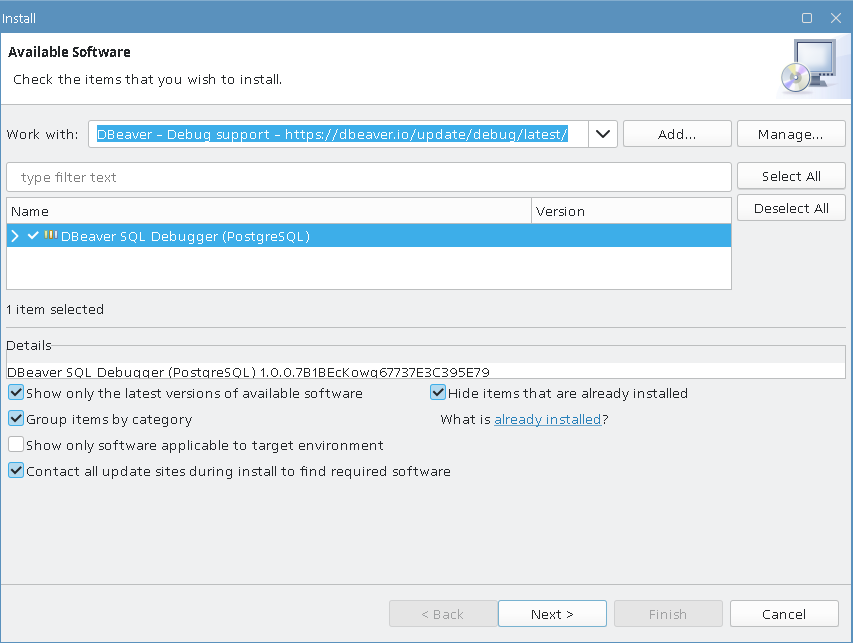Click the Name column header

click(269, 211)
